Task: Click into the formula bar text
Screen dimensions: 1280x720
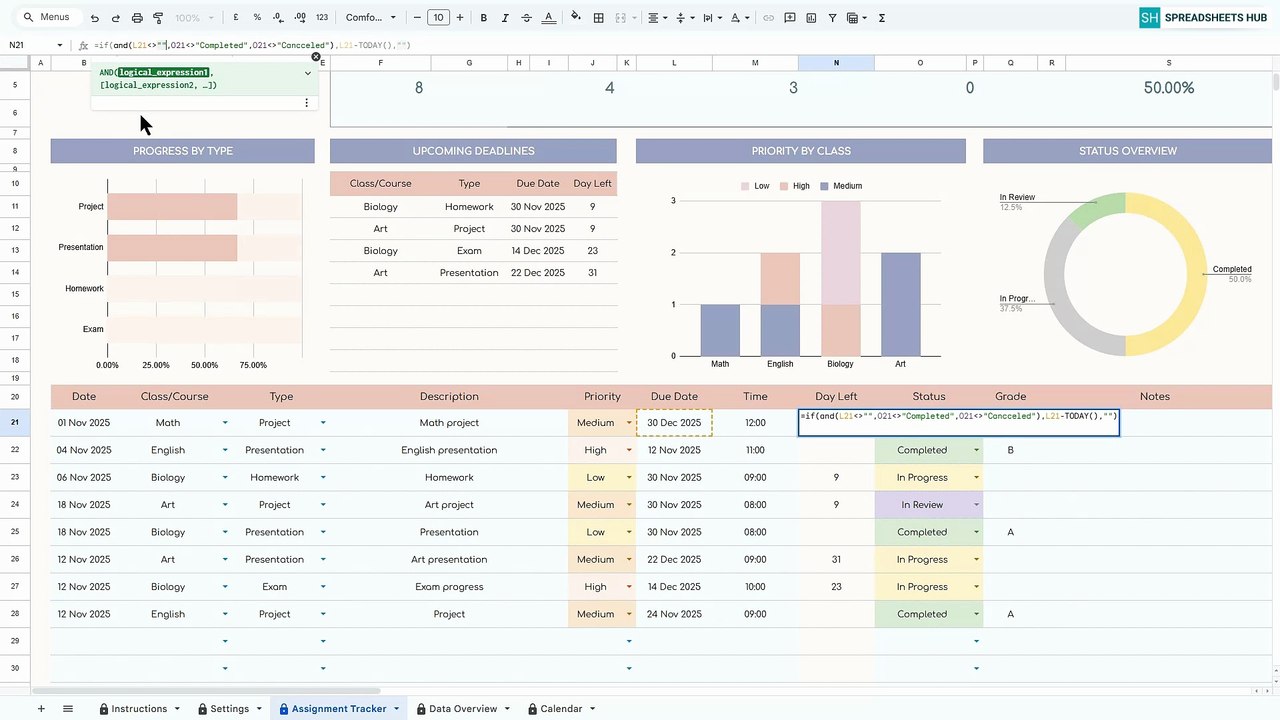Action: coord(252,45)
